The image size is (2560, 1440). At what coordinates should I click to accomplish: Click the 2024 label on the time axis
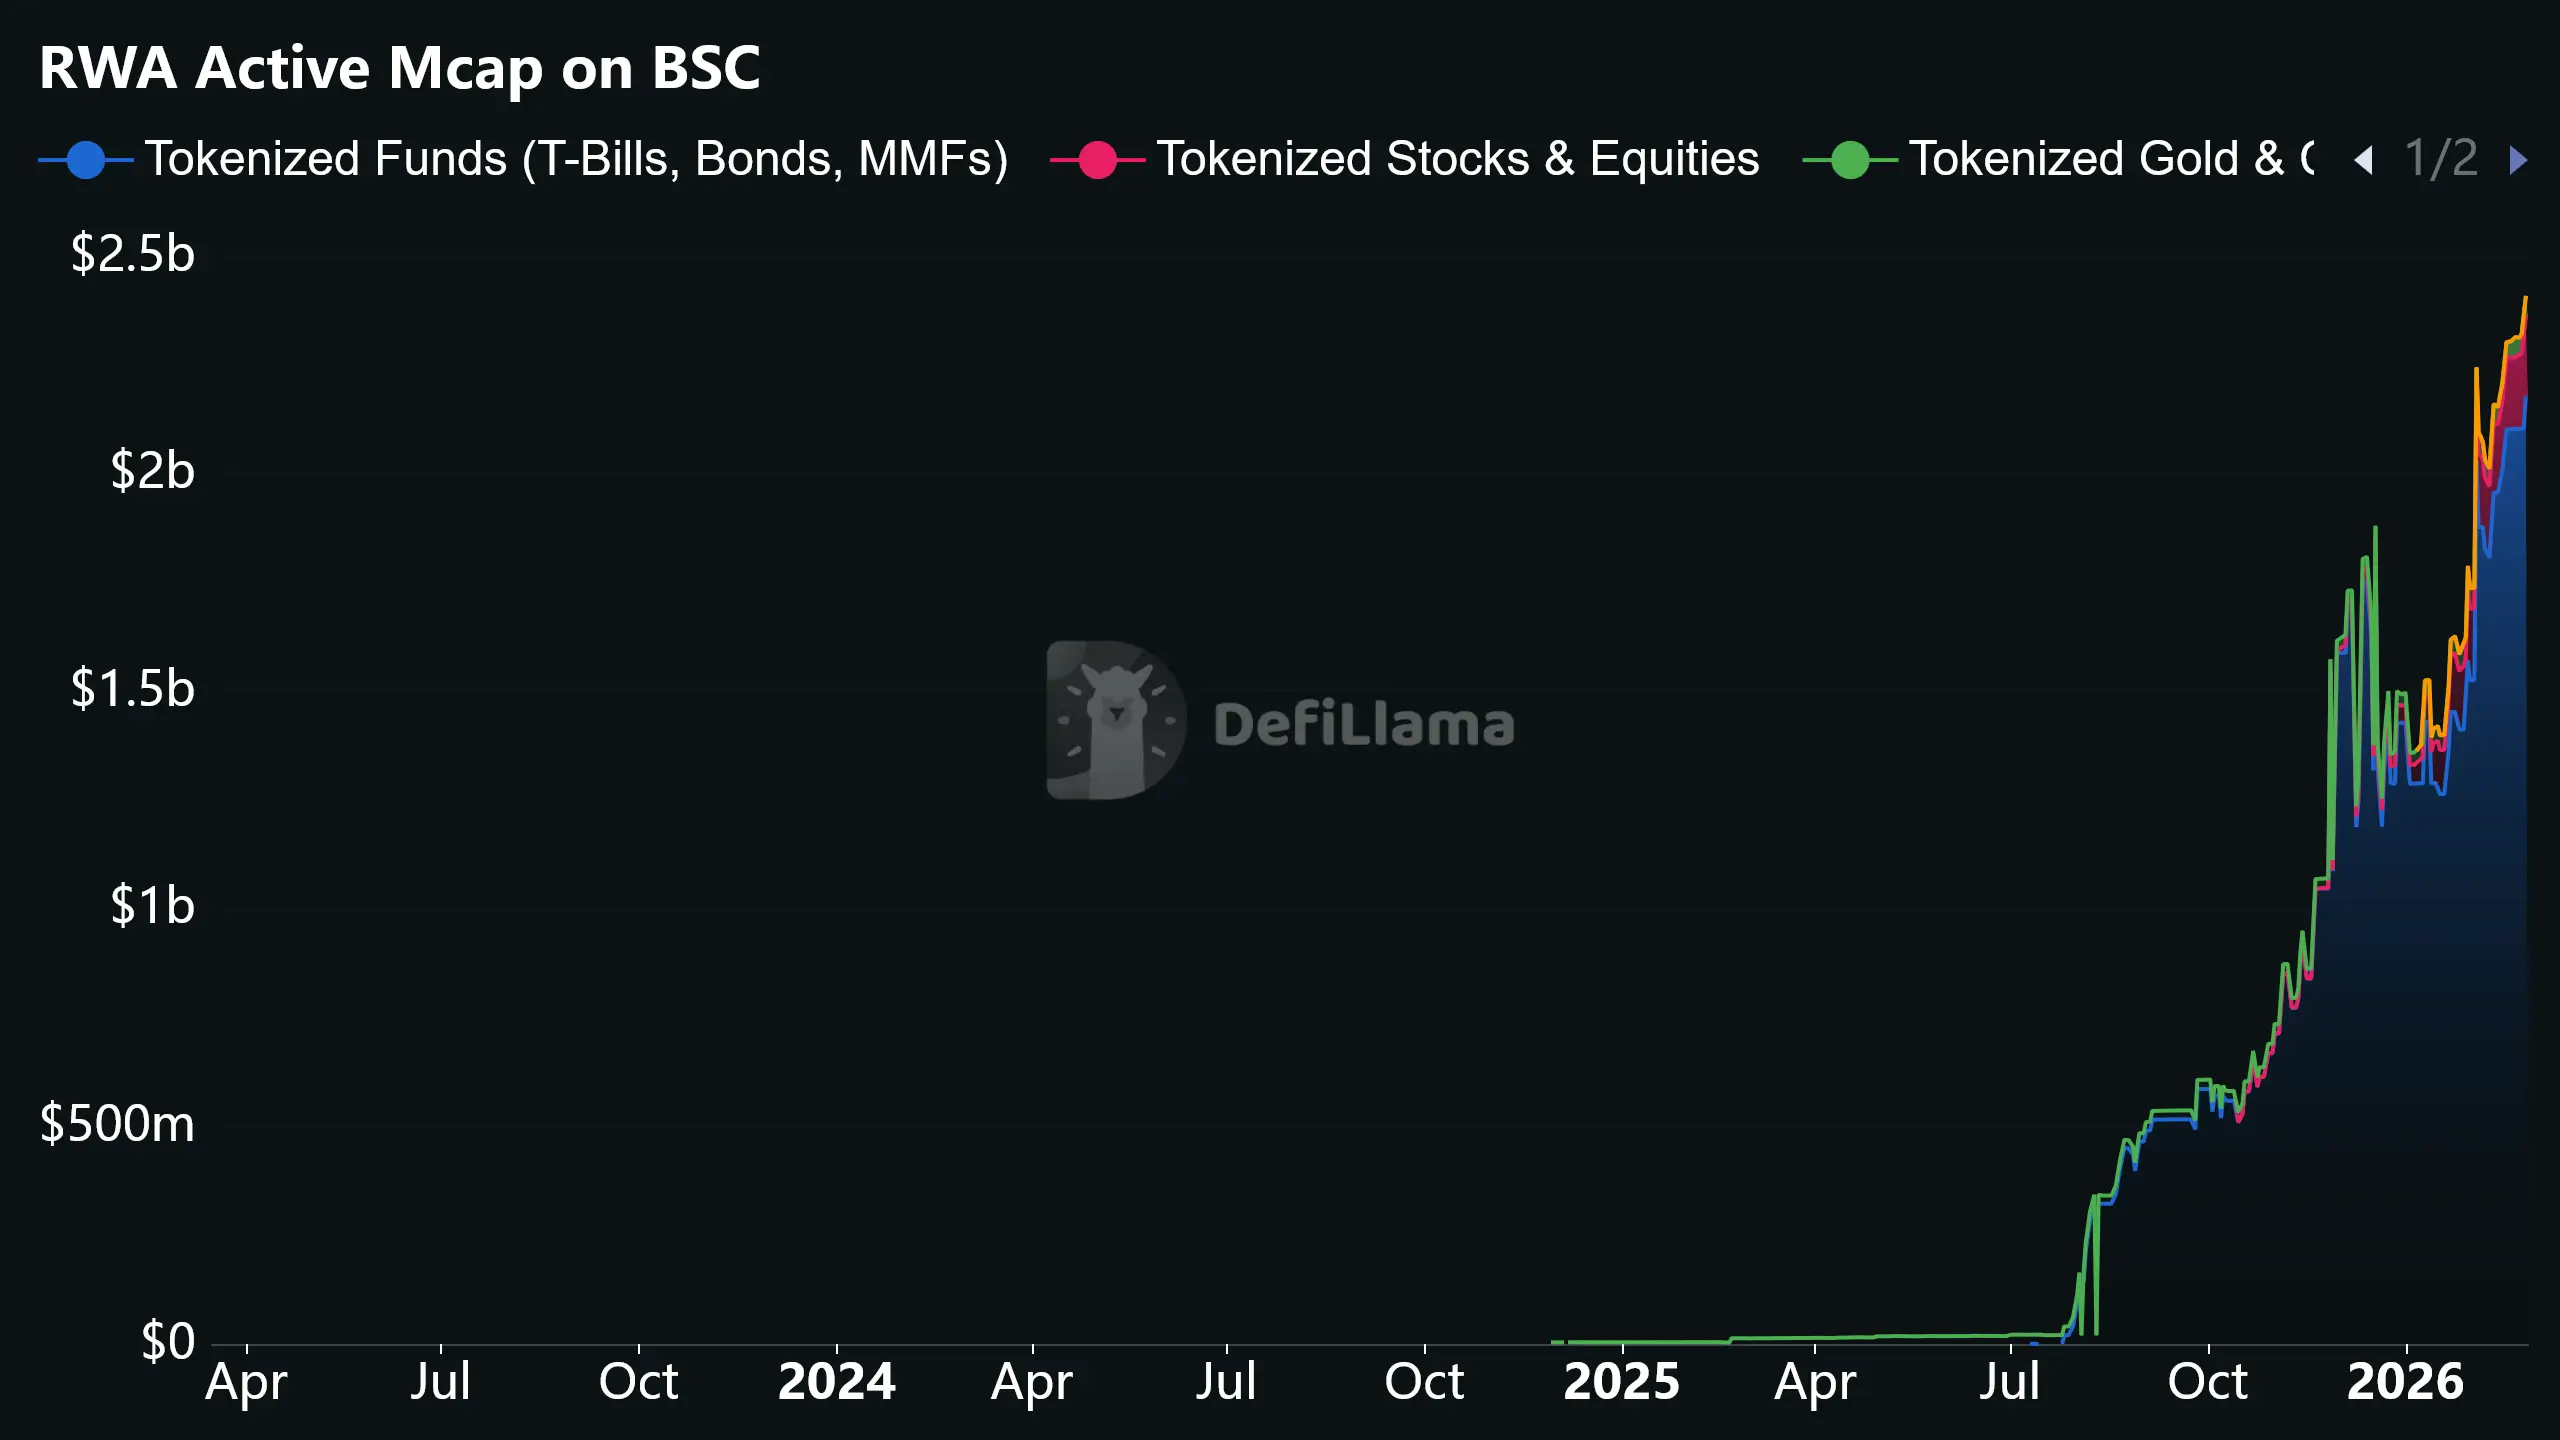coord(836,1382)
